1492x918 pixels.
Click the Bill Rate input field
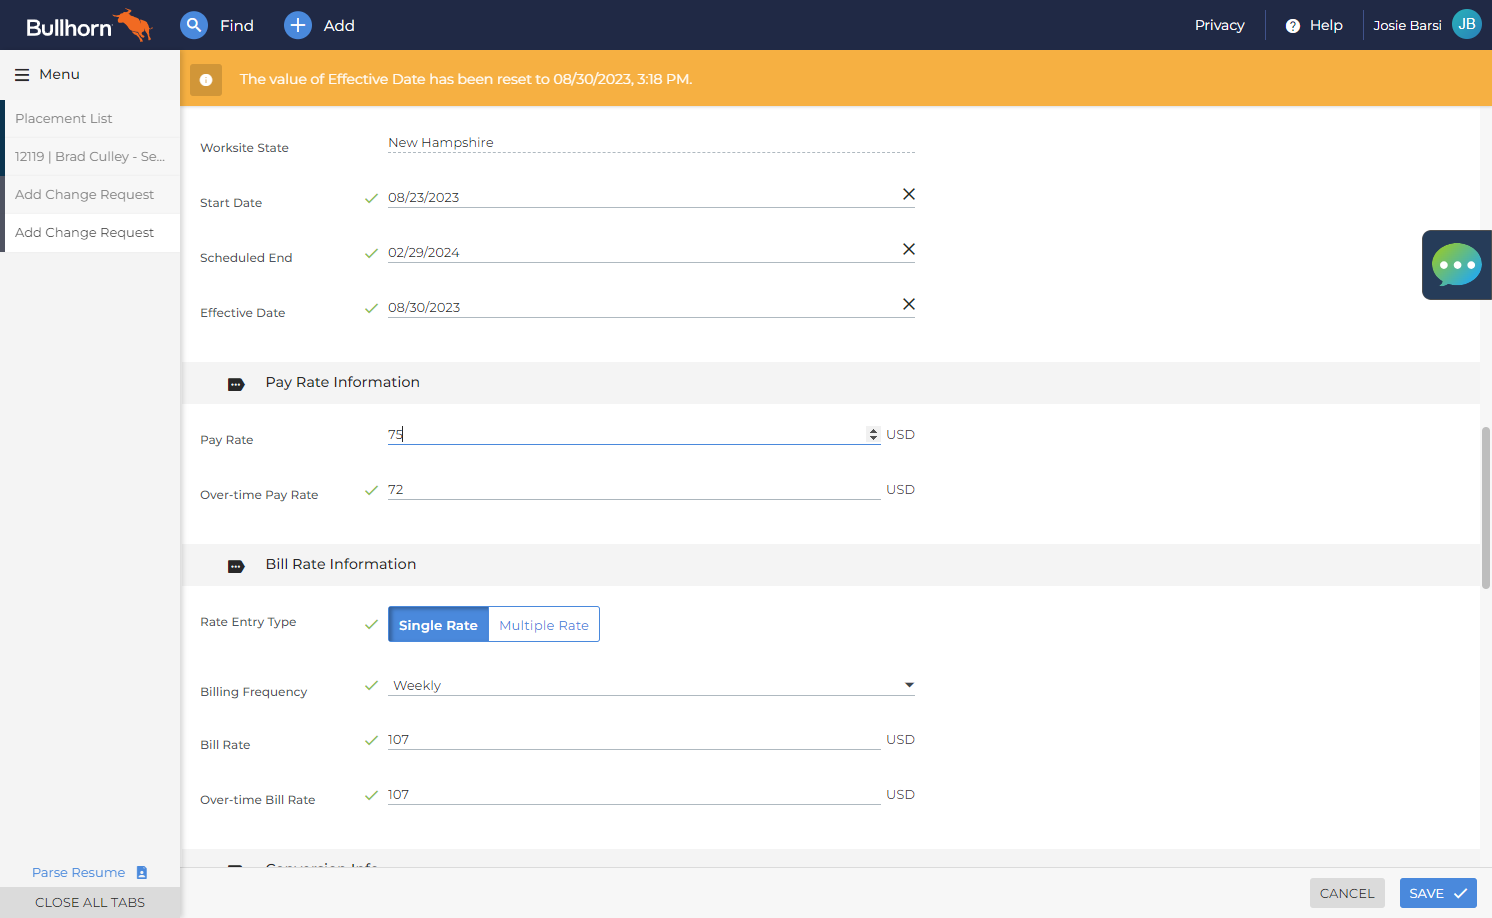point(634,739)
